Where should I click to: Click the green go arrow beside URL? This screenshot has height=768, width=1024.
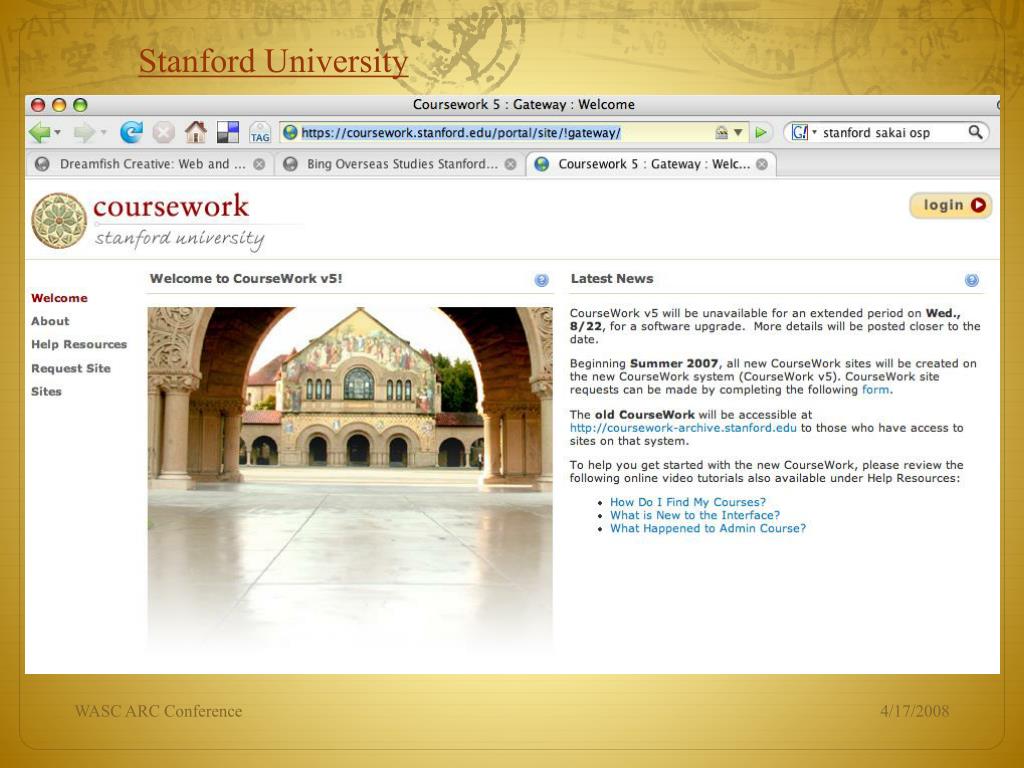(x=761, y=133)
